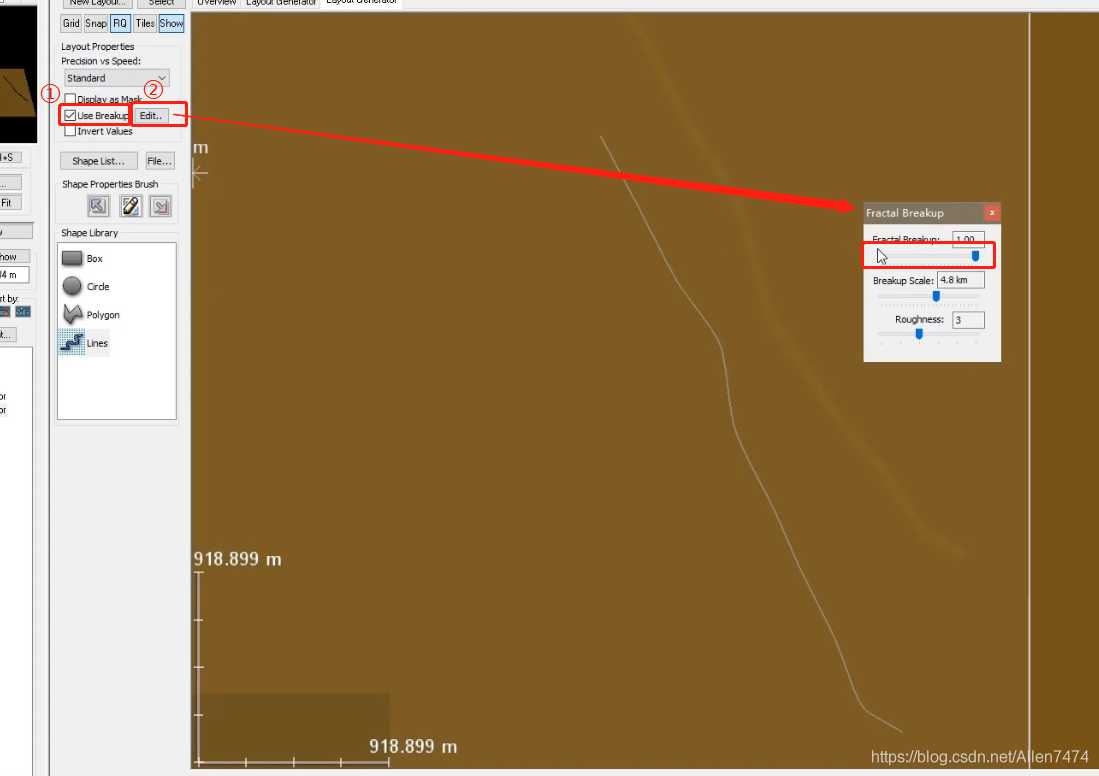This screenshot has width=1099, height=776.
Task: Choose the third shape properties brush icon
Action: pos(161,206)
